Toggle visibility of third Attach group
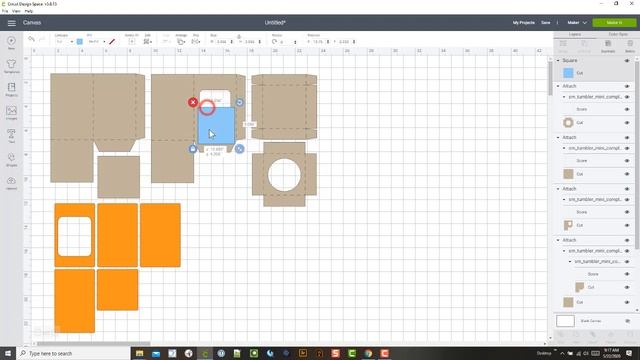Image resolution: width=640 pixels, height=360 pixels. [627, 189]
